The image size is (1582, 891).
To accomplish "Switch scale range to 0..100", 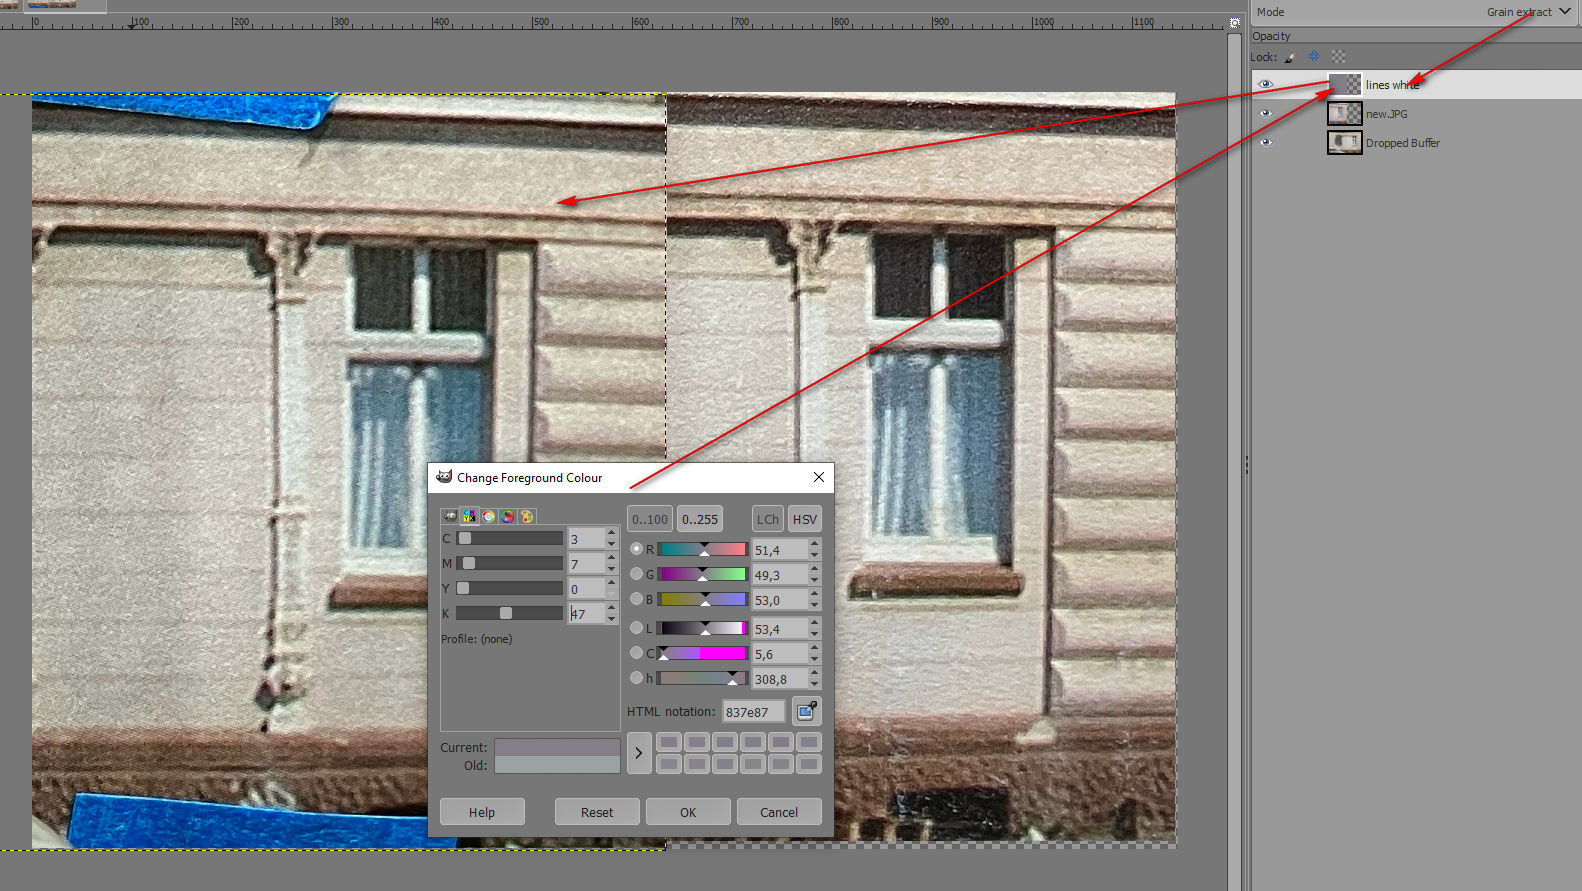I will coord(650,519).
